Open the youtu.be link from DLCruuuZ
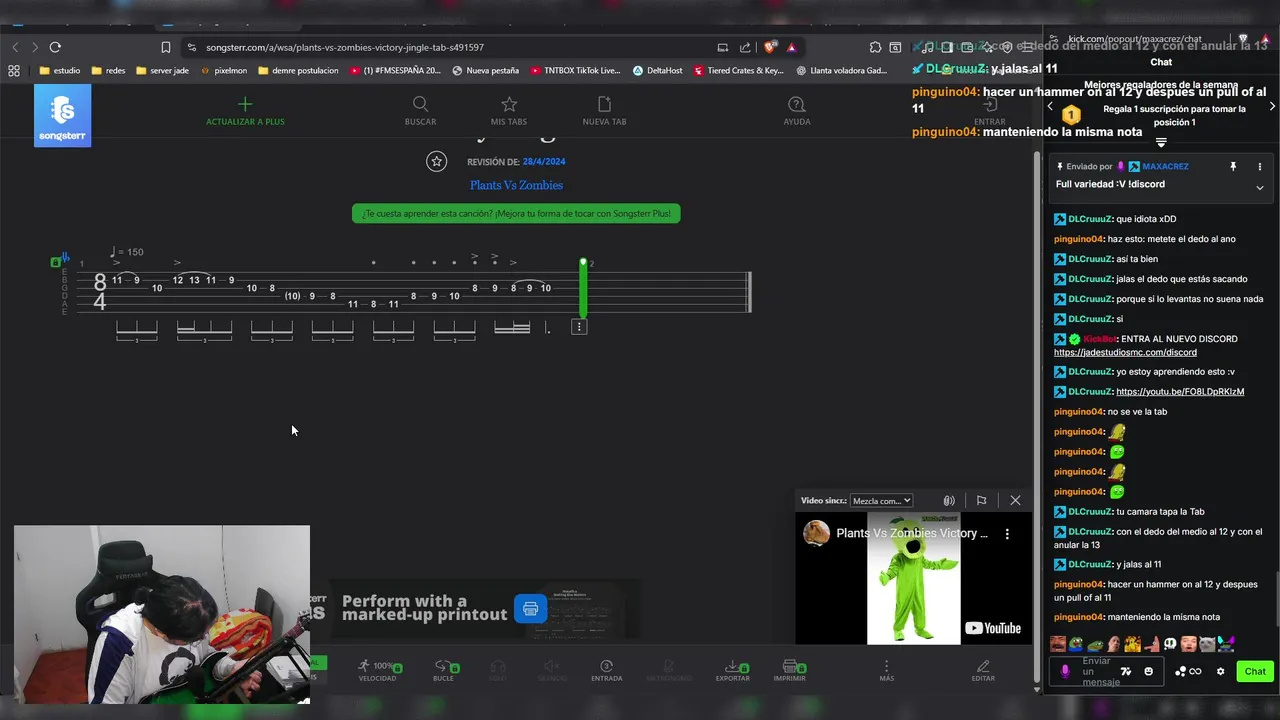 1180,392
